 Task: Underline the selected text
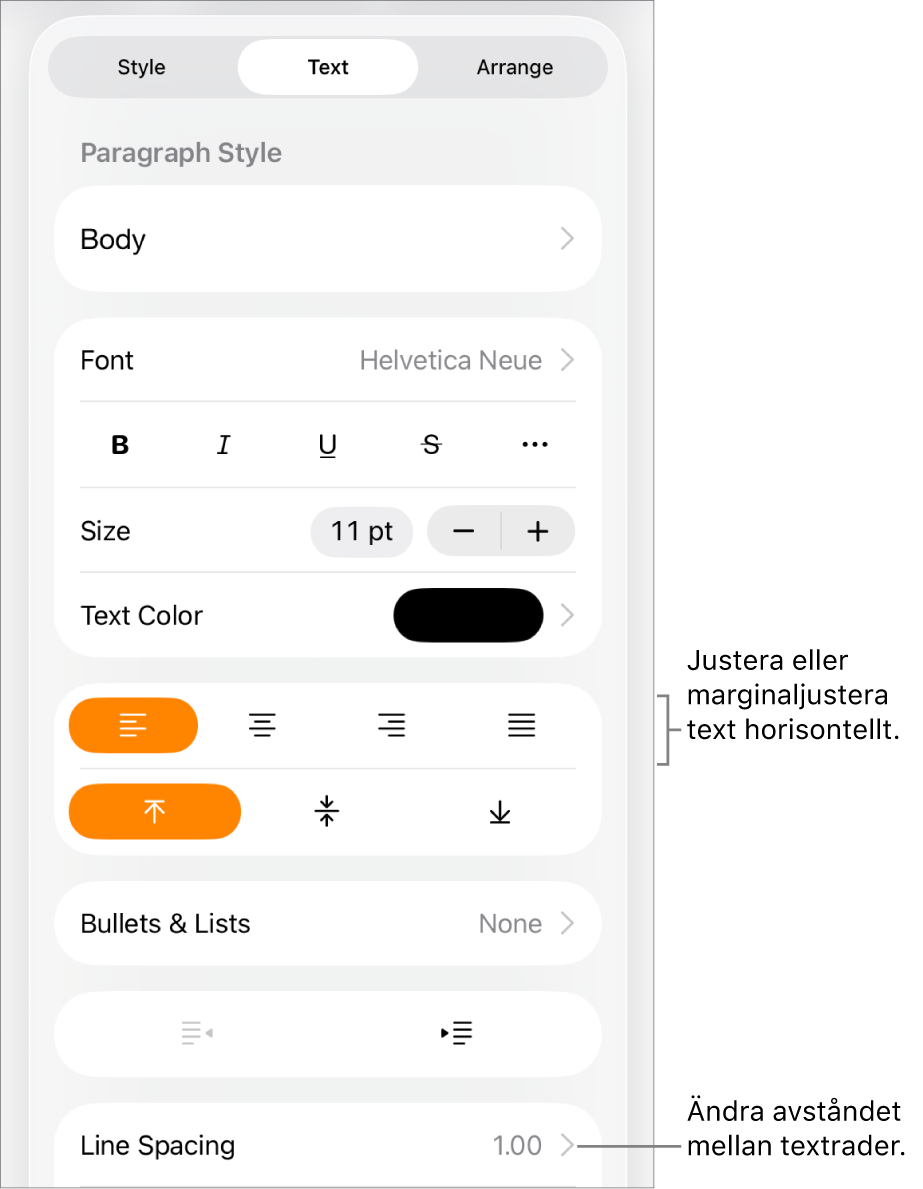[x=328, y=446]
